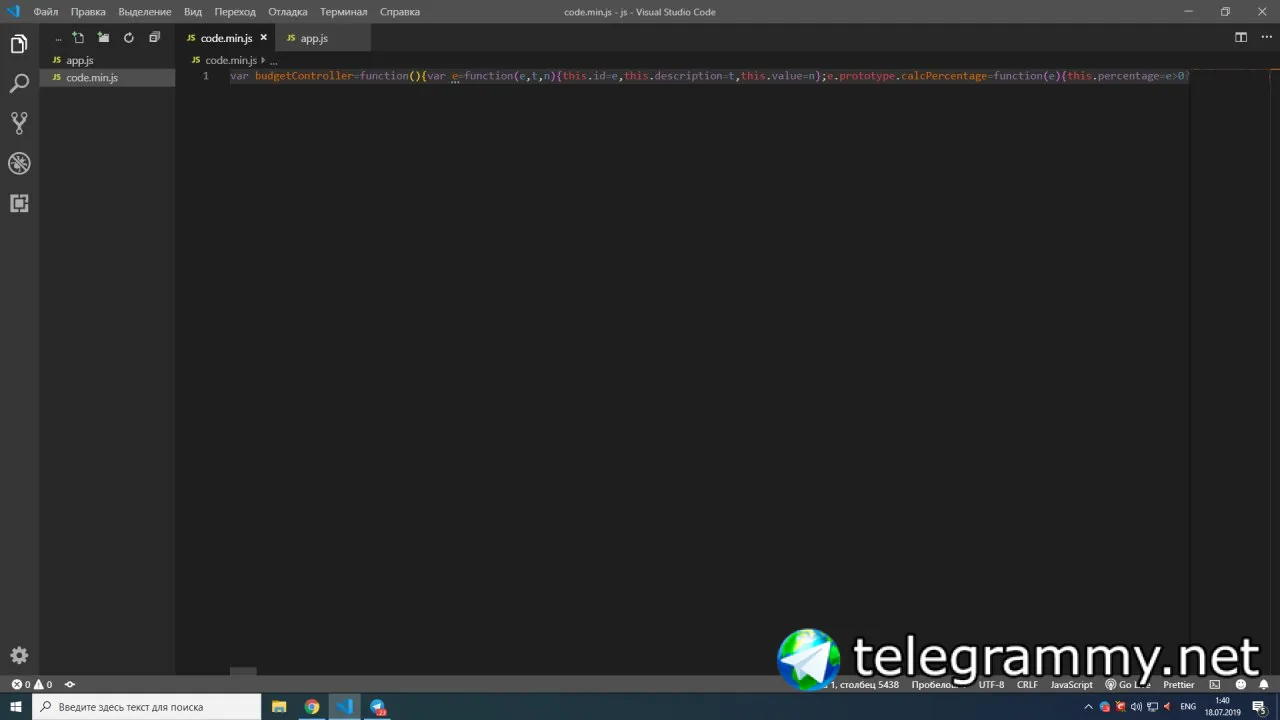Split the editor to the right
This screenshot has width=1280, height=720.
(x=1241, y=38)
